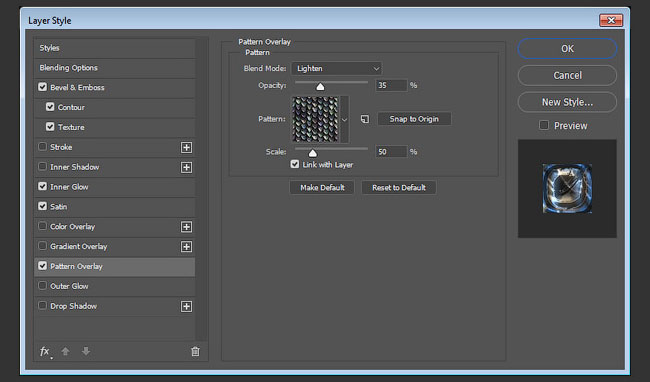The width and height of the screenshot is (650, 382).
Task: Click the Opacity slider handle
Action: [320, 86]
